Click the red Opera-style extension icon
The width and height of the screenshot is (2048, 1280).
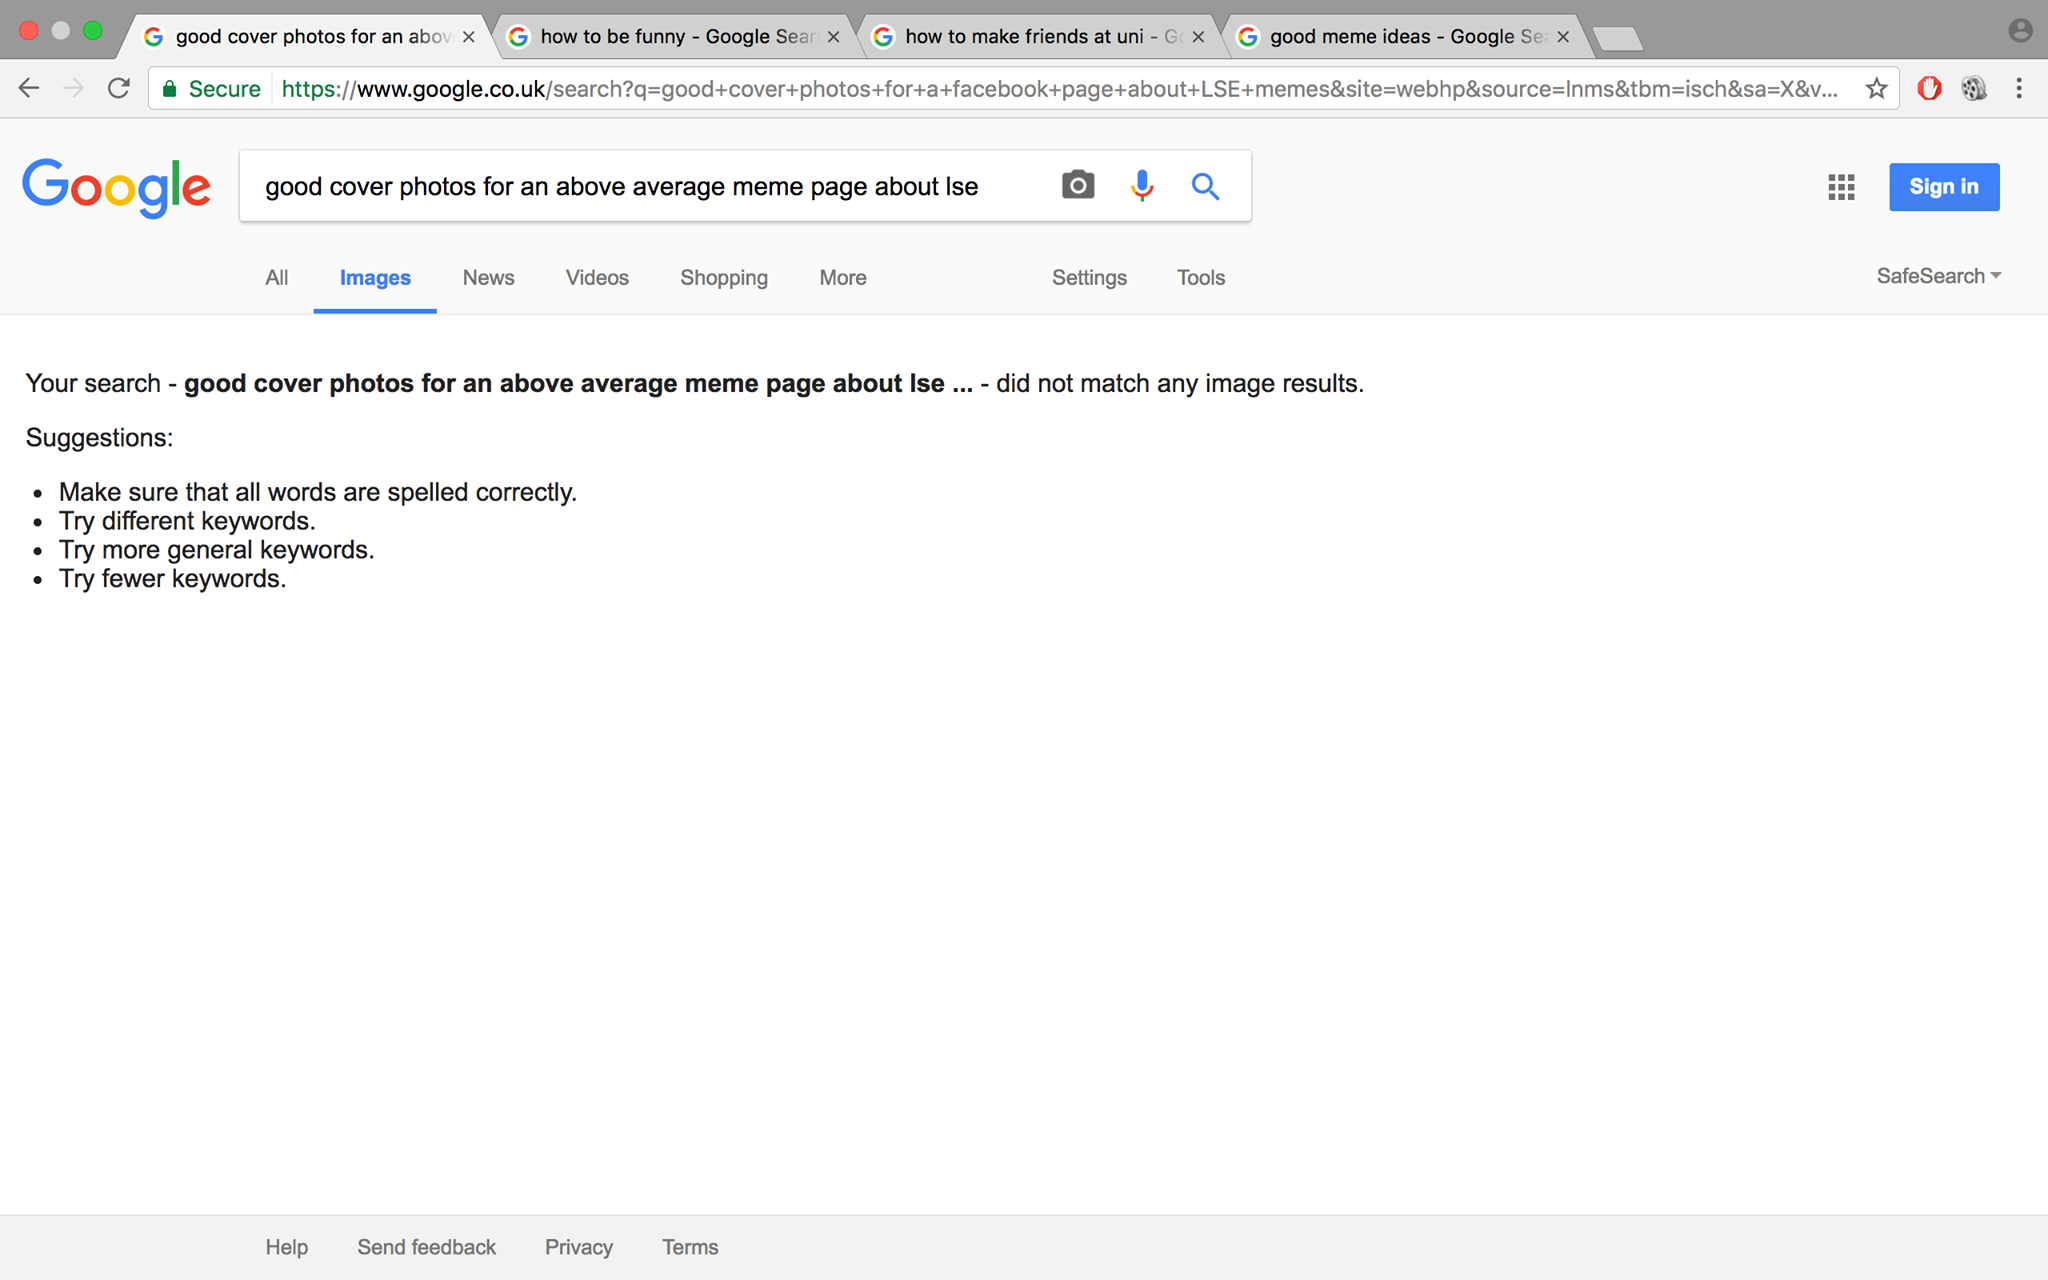[x=1929, y=89]
